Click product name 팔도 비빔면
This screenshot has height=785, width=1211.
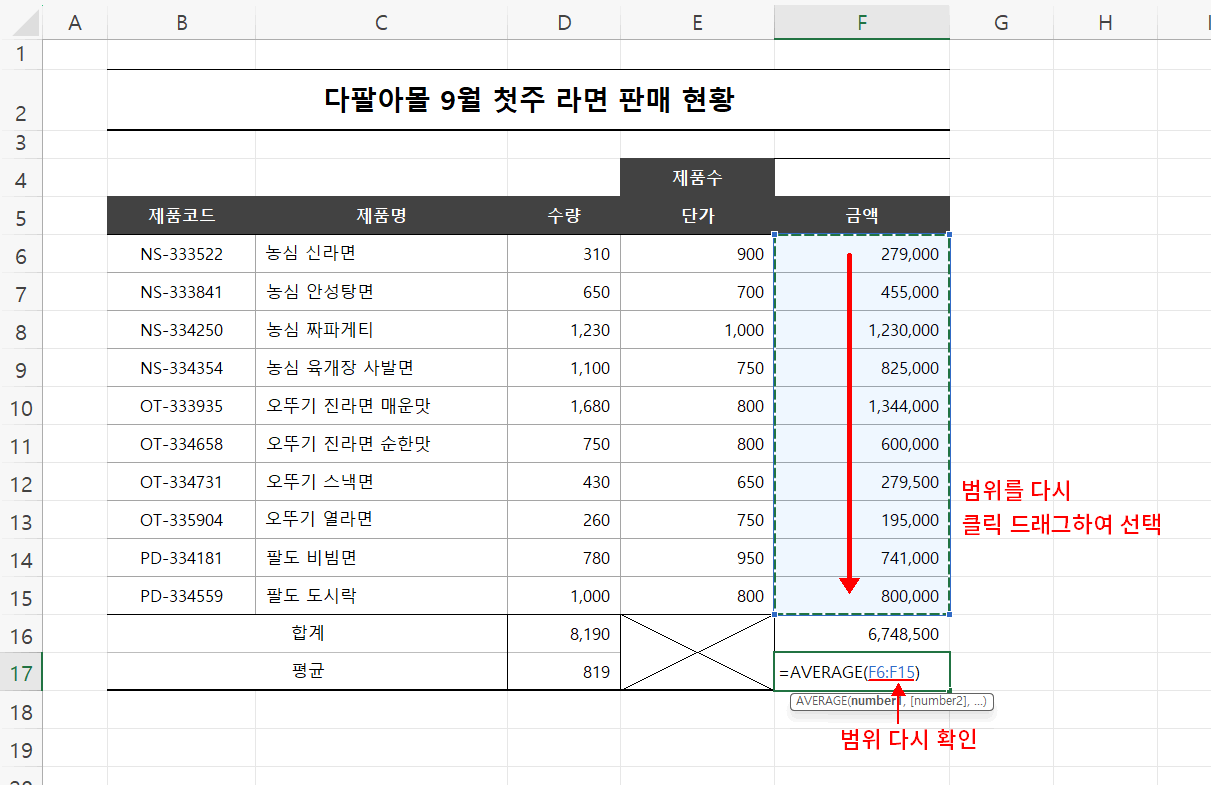click(x=381, y=558)
